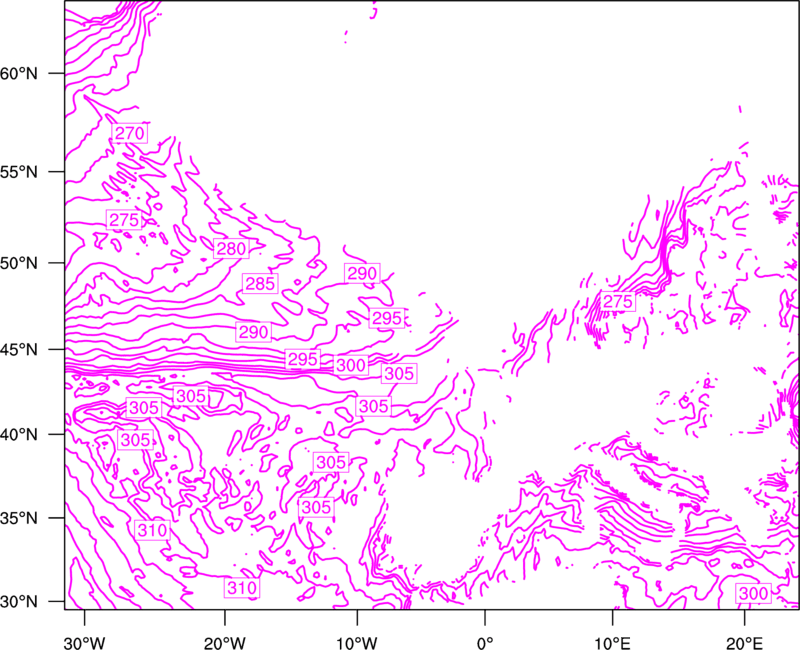This screenshot has width=800, height=650.
Task: Select the 45°N latitude axis label
Action: point(19,349)
